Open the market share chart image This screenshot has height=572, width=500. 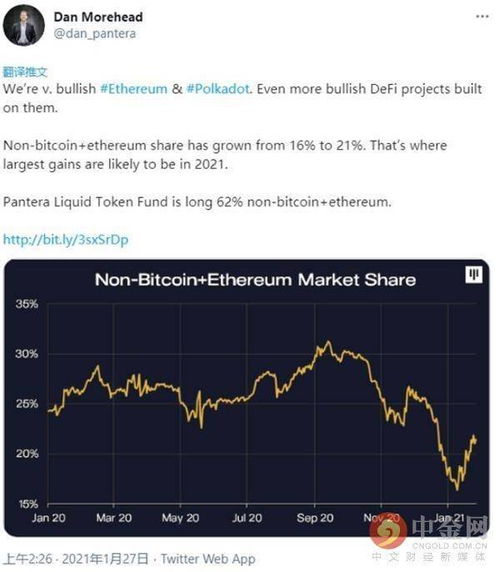(247, 398)
